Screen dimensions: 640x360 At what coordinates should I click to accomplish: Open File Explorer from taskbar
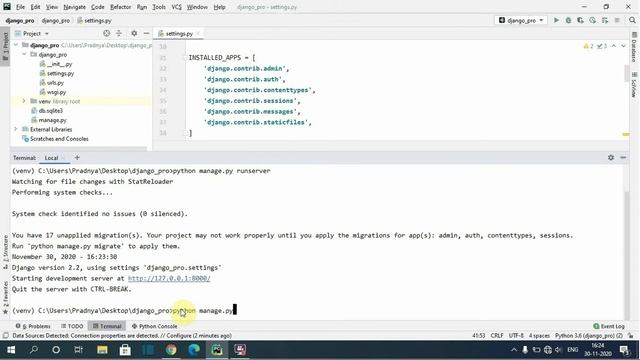pyautogui.click(x=102, y=350)
